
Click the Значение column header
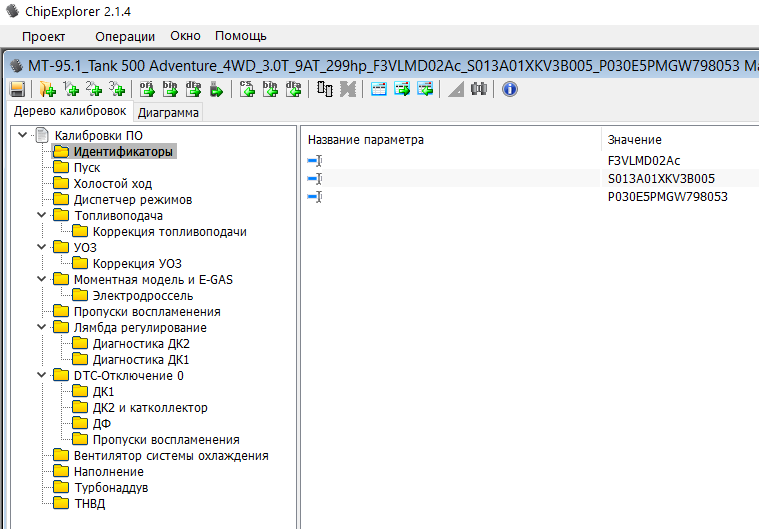(634, 140)
